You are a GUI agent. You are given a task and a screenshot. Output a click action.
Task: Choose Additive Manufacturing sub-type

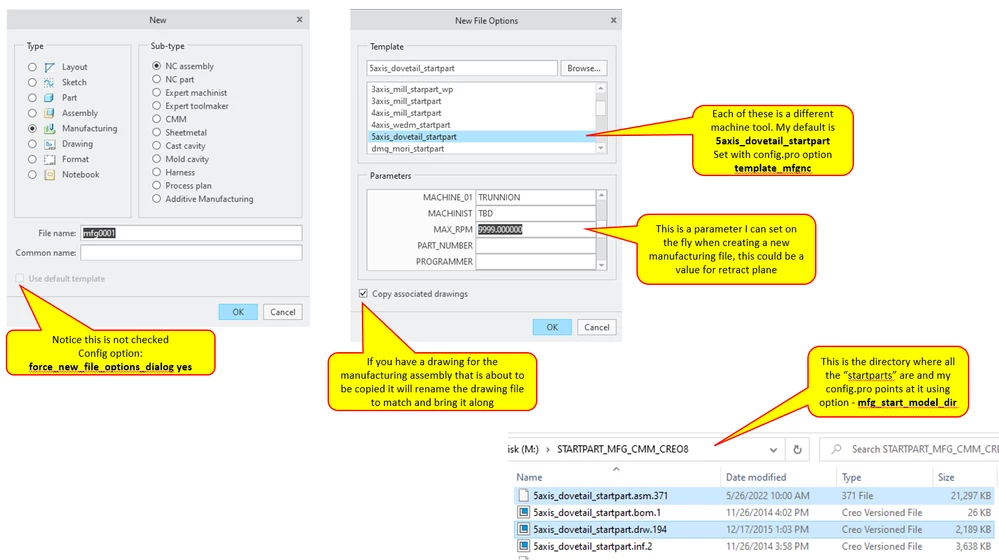tap(156, 199)
